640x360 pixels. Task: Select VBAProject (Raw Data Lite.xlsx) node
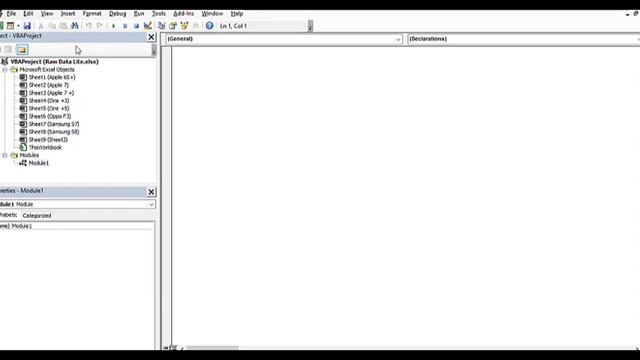pos(54,62)
